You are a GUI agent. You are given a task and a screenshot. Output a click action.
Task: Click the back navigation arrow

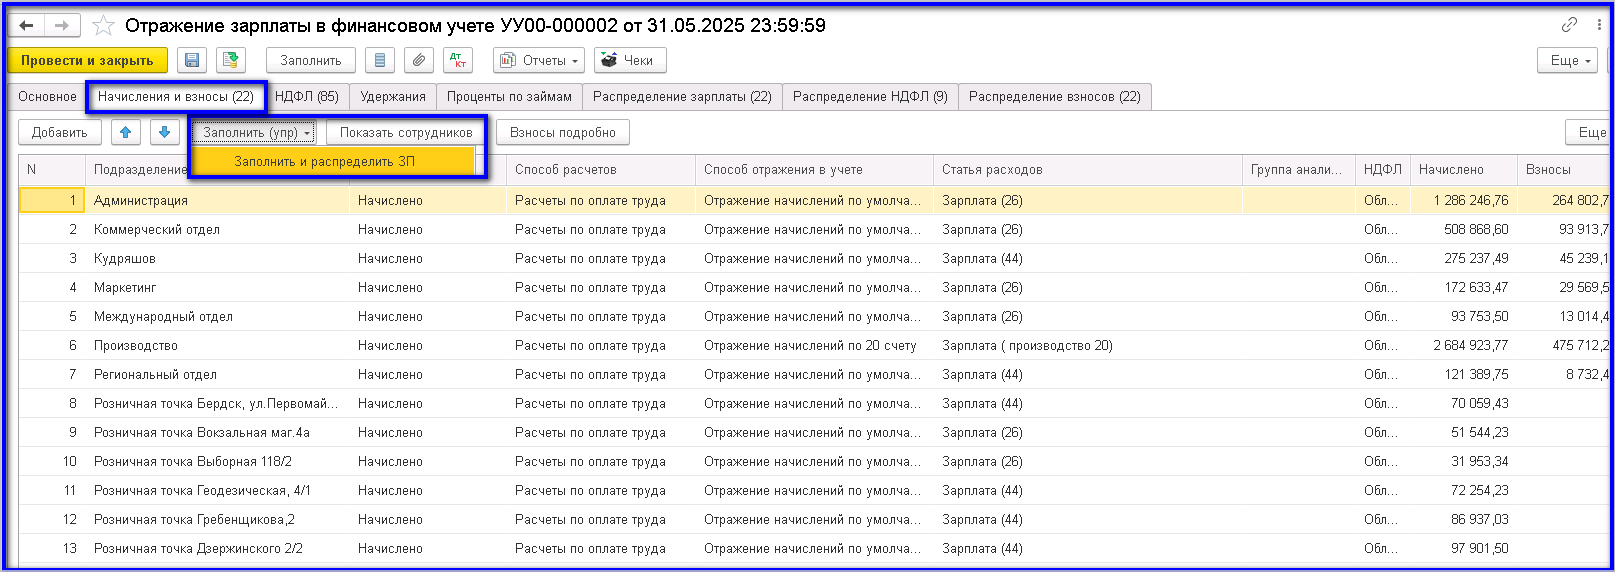(x=27, y=26)
